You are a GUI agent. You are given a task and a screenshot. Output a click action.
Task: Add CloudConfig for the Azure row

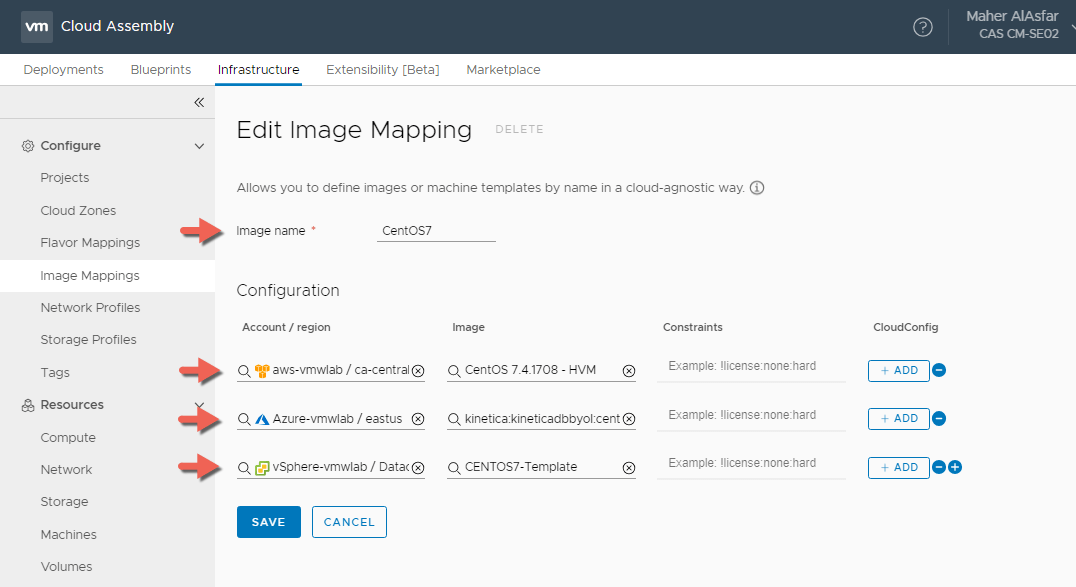point(898,419)
